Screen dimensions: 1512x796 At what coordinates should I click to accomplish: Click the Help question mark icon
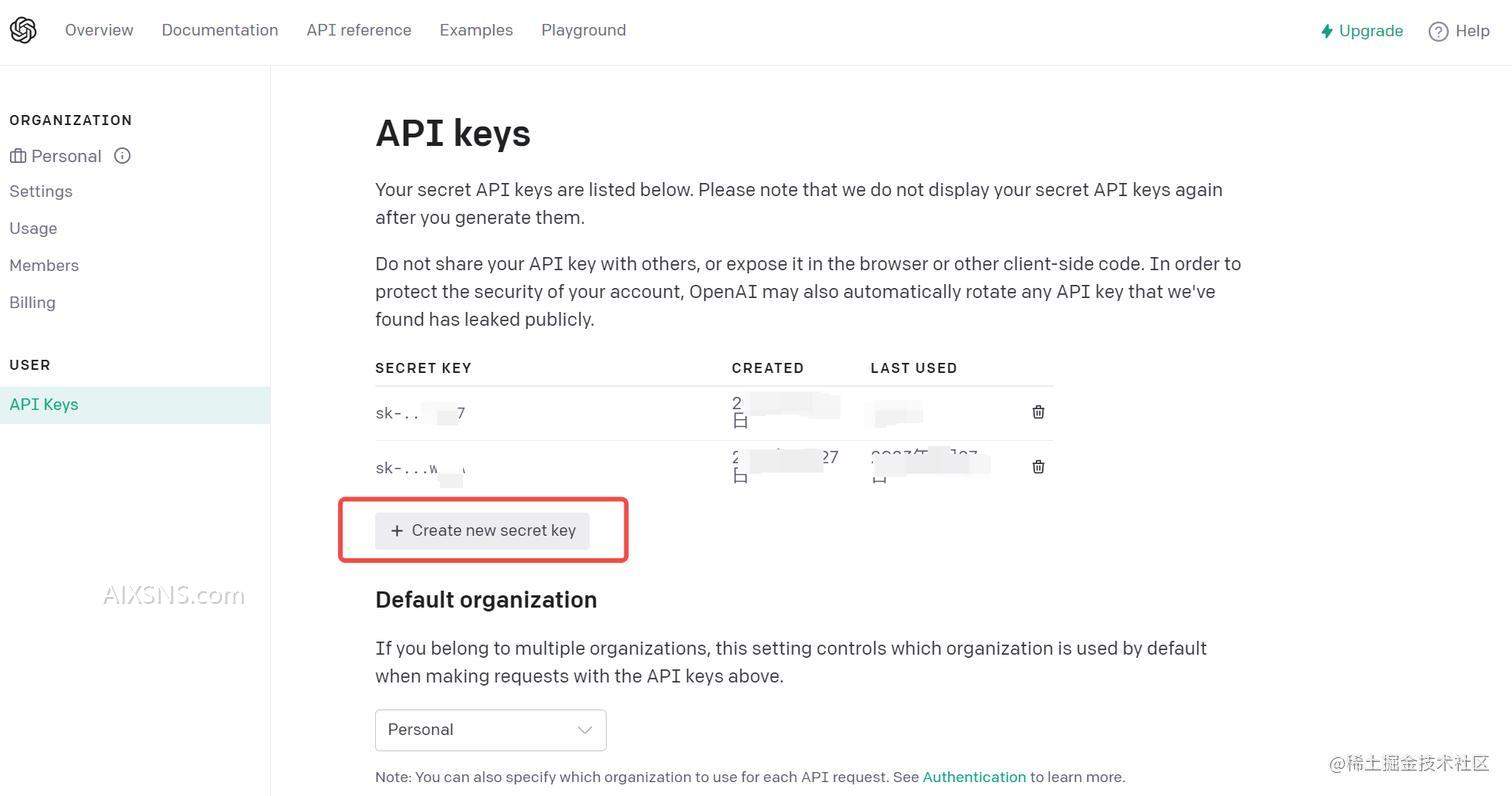(x=1438, y=31)
